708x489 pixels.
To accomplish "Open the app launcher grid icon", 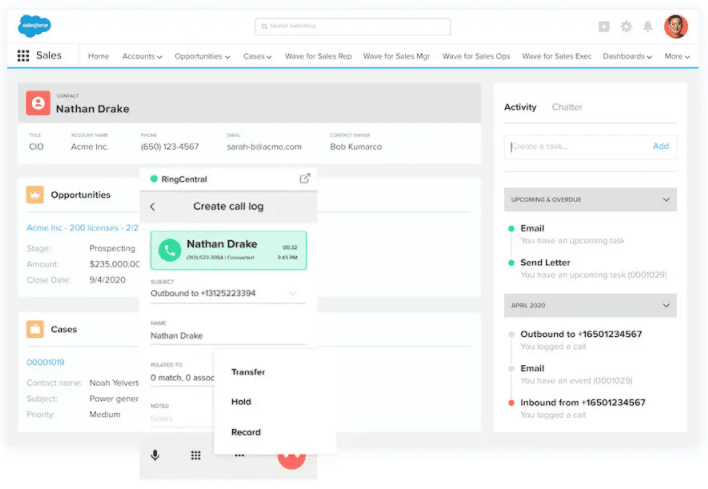I will coord(23,56).
